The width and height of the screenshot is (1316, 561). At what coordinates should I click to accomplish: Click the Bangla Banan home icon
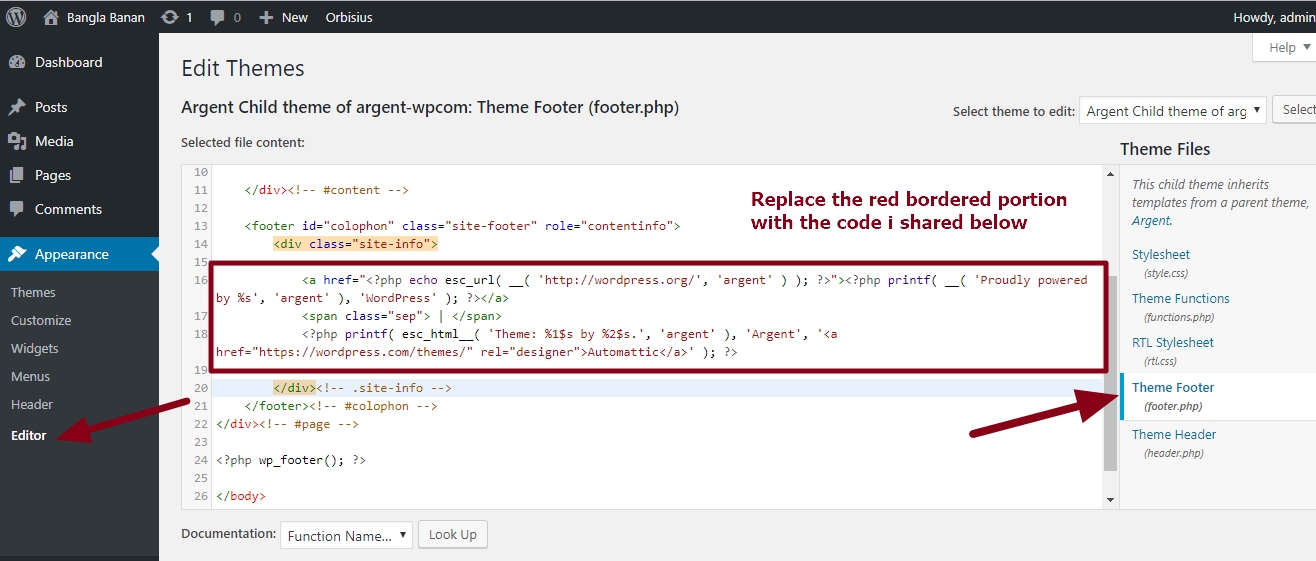(x=51, y=17)
